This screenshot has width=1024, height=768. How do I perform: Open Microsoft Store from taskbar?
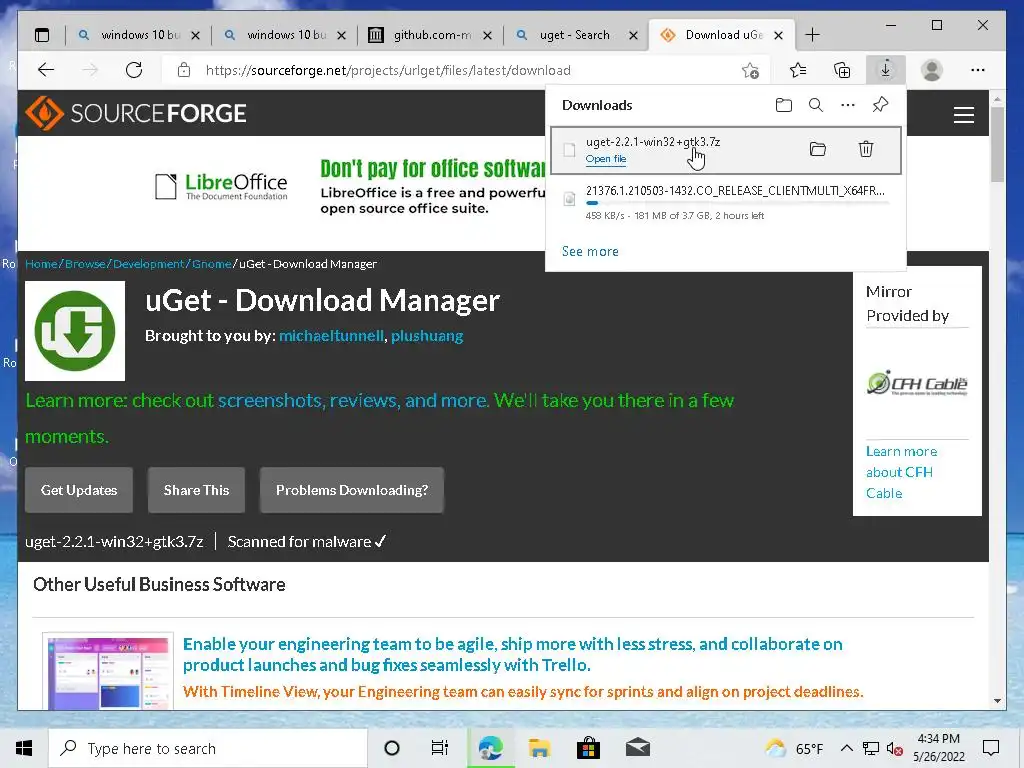pyautogui.click(x=588, y=748)
